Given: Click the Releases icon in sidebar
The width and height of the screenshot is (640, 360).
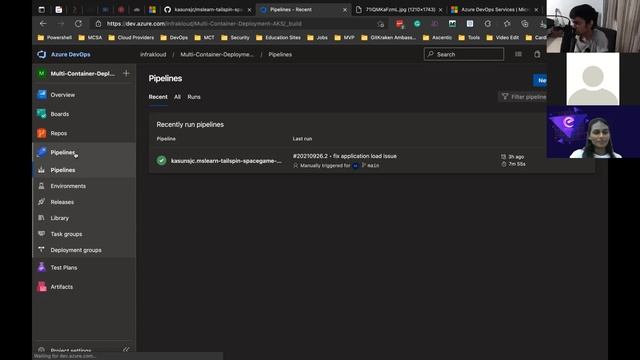Looking at the screenshot, I should (41, 202).
